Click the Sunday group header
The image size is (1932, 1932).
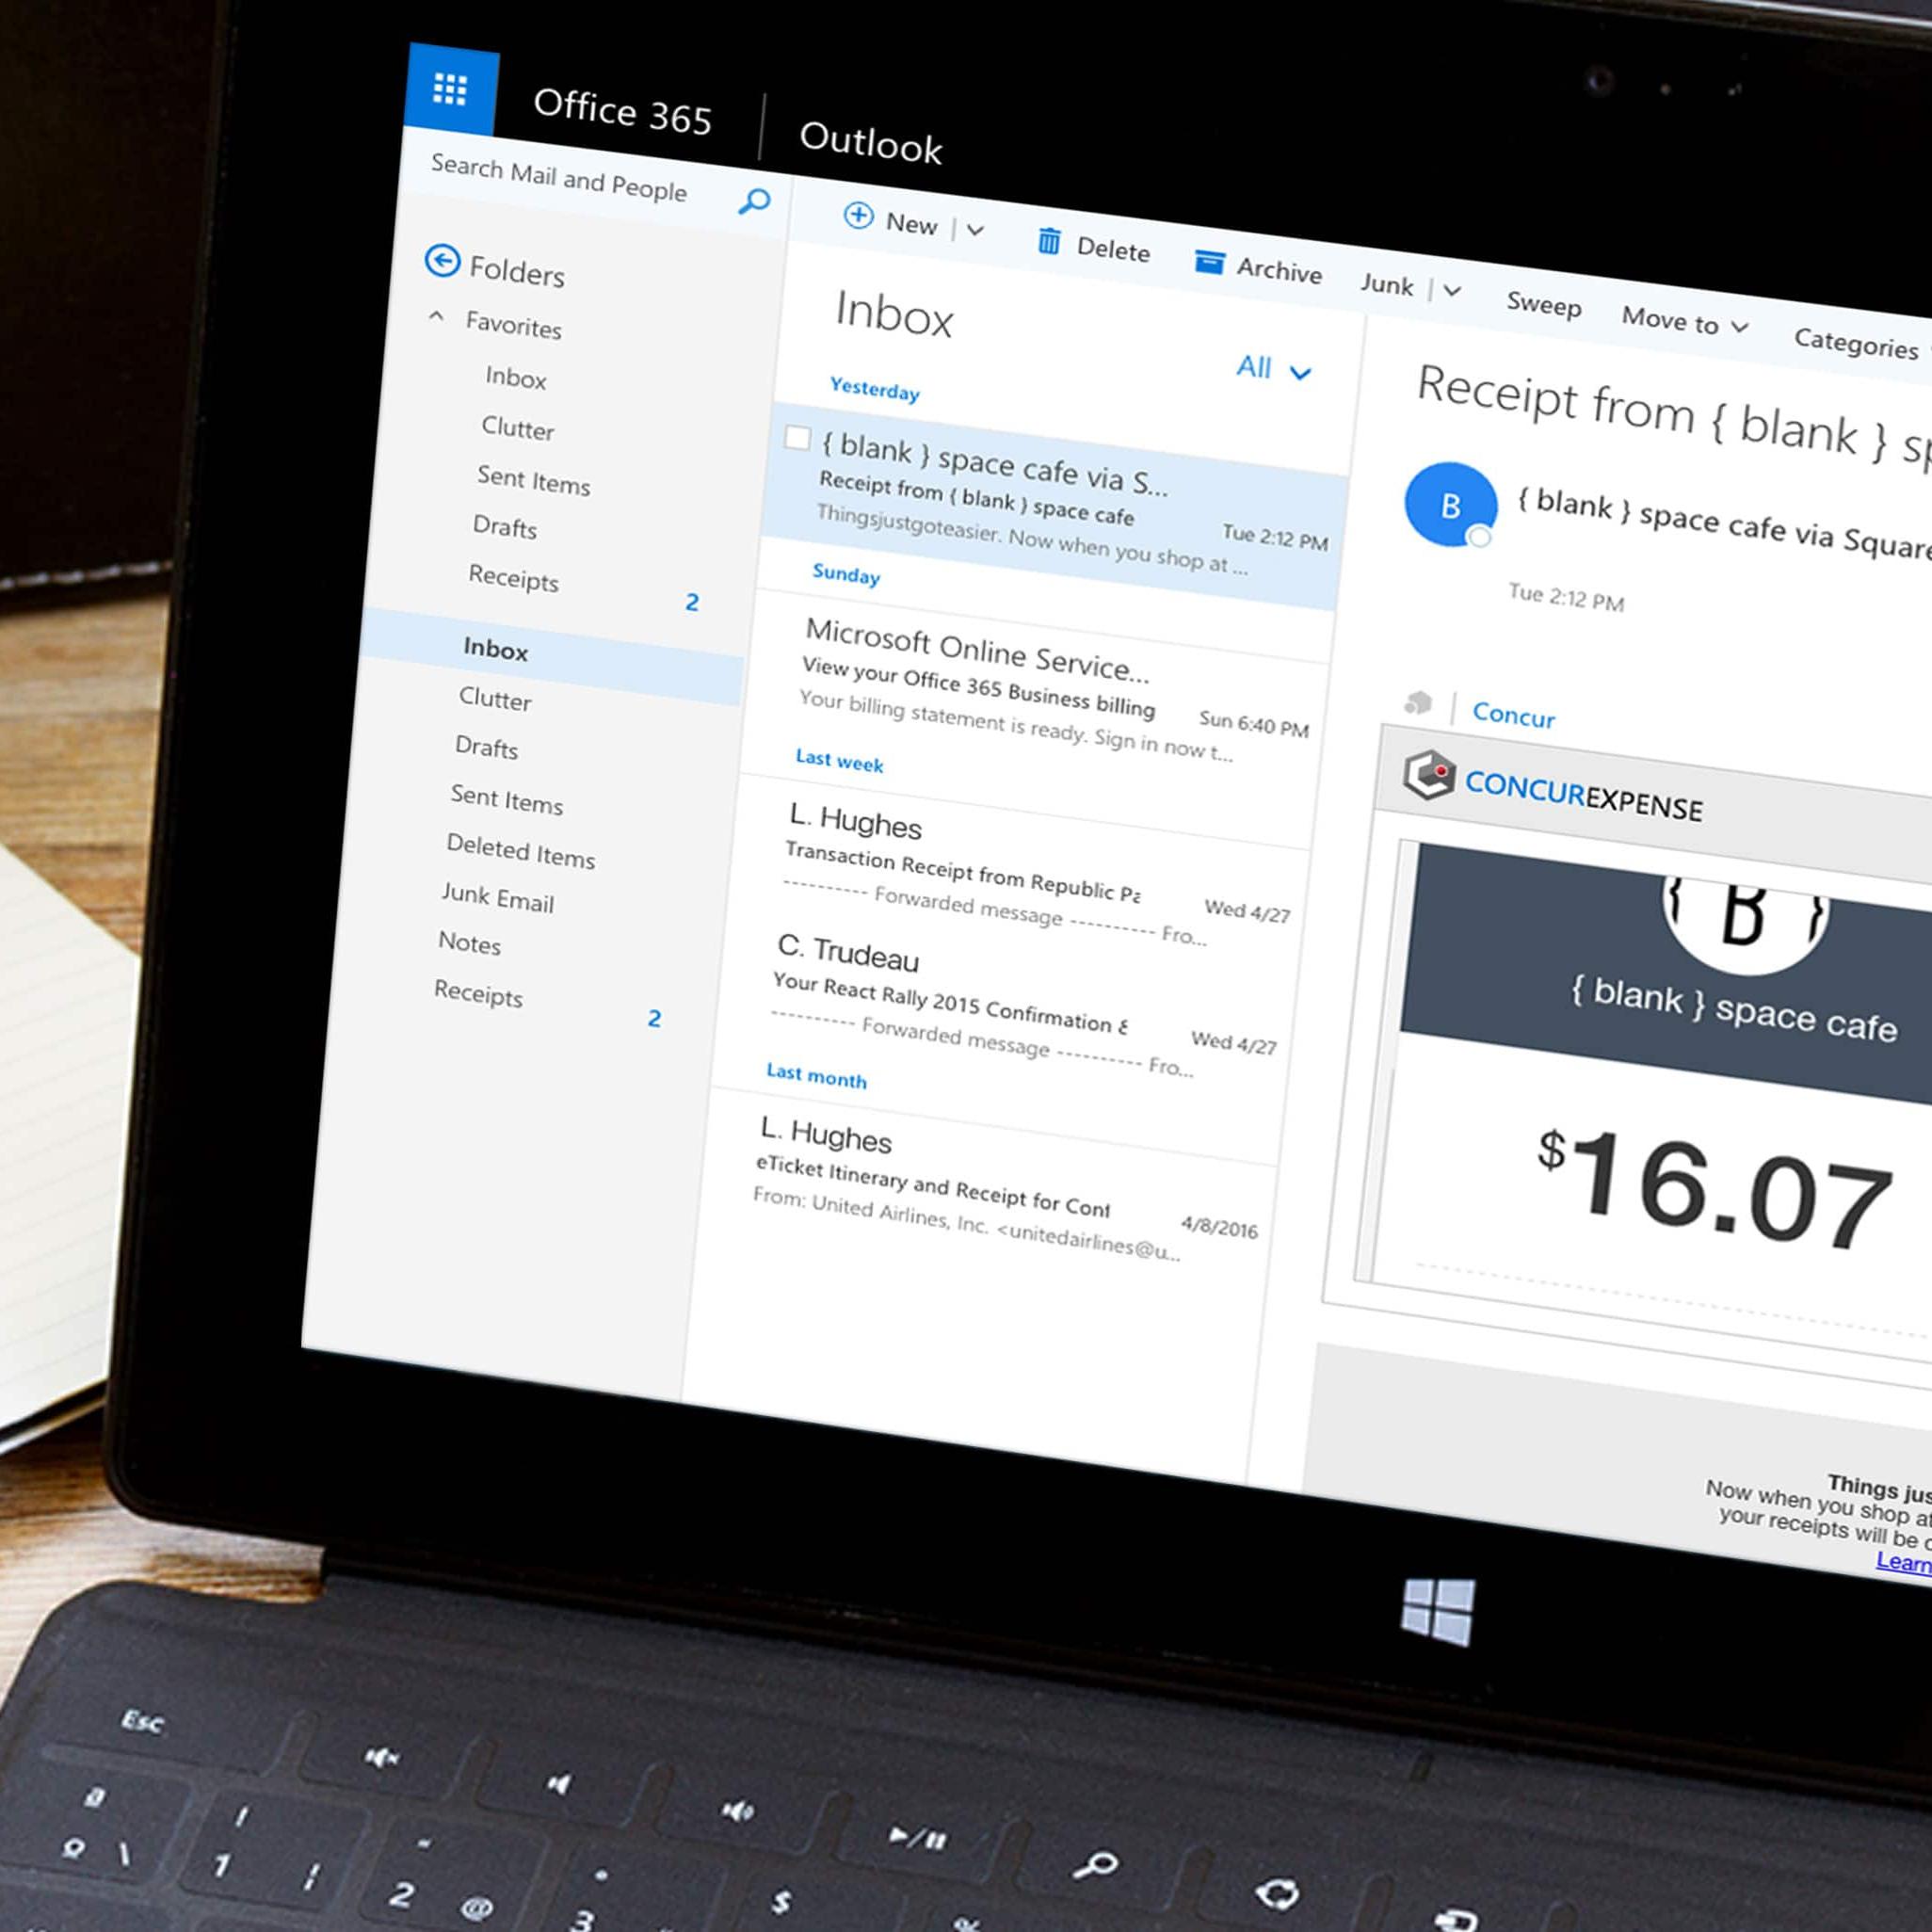click(846, 574)
